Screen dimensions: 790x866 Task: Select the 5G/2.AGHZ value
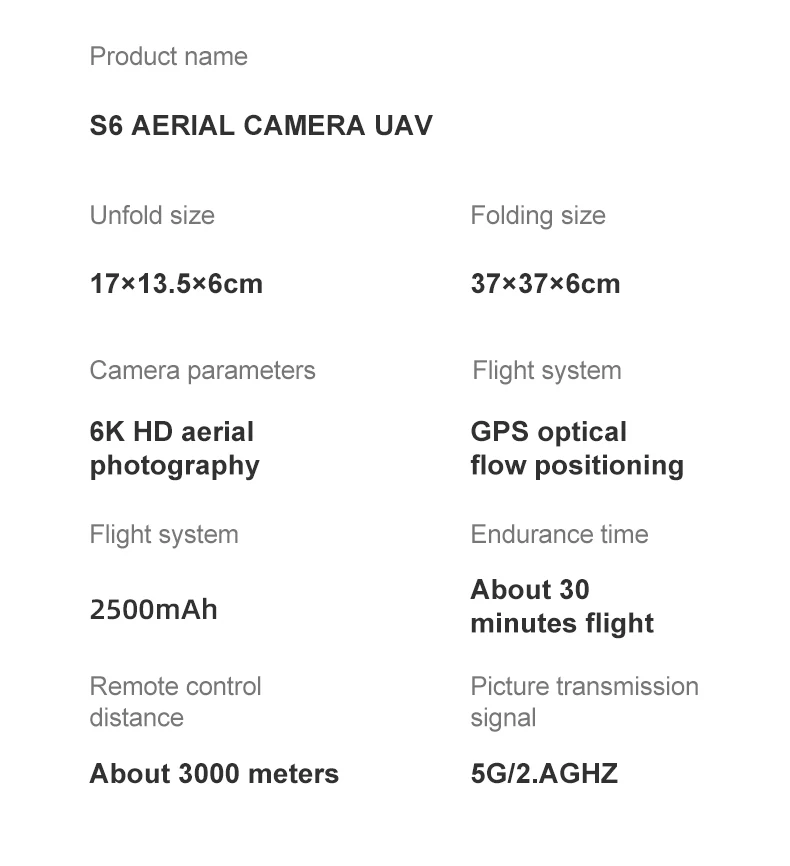pos(544,774)
